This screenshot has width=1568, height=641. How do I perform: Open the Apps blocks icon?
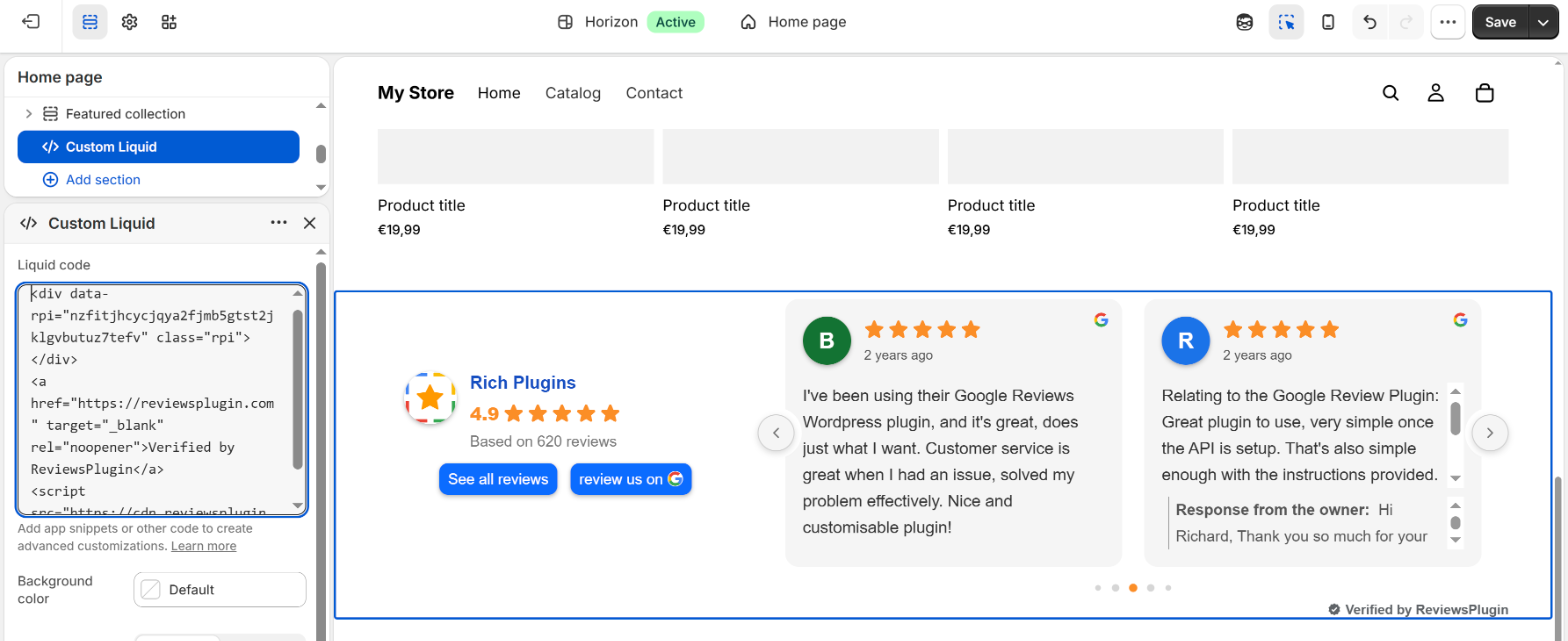(x=169, y=22)
